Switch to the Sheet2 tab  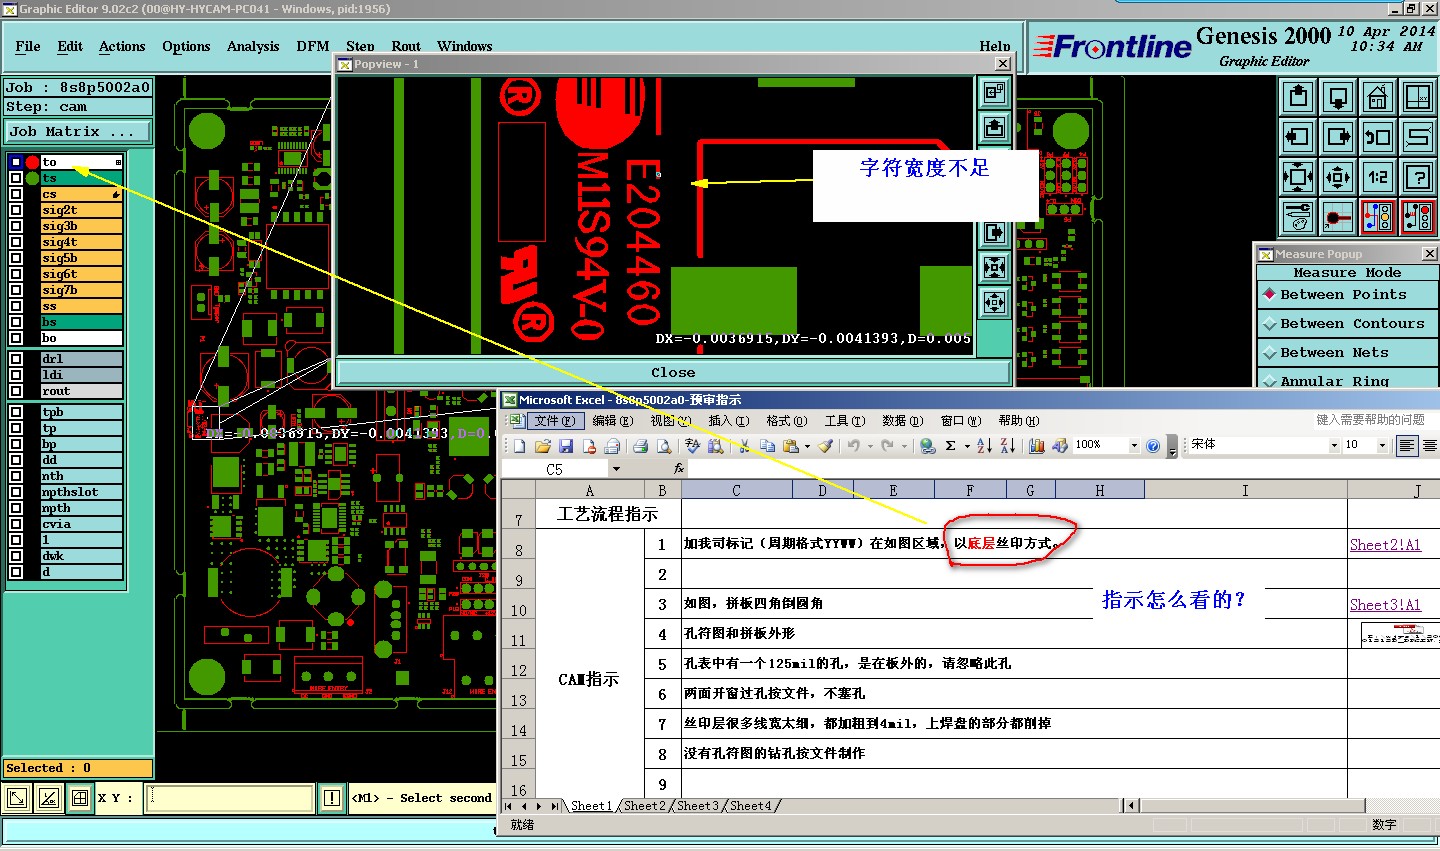tap(644, 806)
